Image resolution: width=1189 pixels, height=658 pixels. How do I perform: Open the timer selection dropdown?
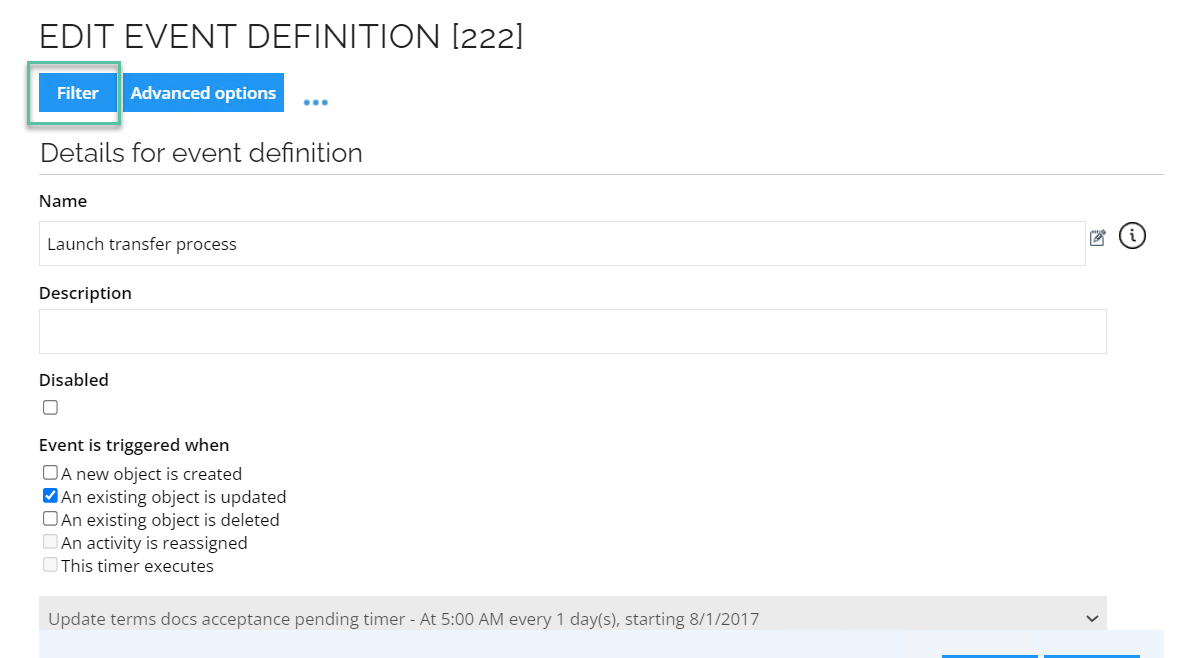pyautogui.click(x=573, y=617)
